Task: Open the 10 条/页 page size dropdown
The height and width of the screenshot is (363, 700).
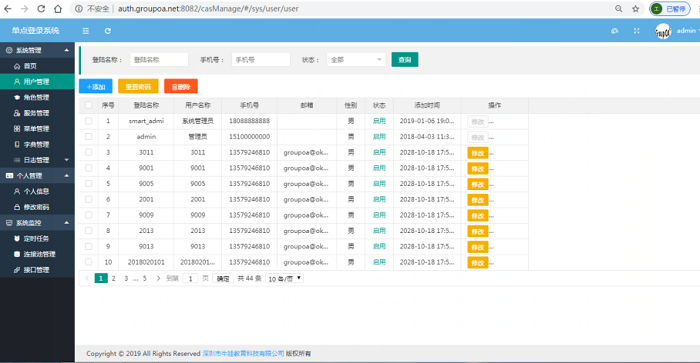Action: 284,279
